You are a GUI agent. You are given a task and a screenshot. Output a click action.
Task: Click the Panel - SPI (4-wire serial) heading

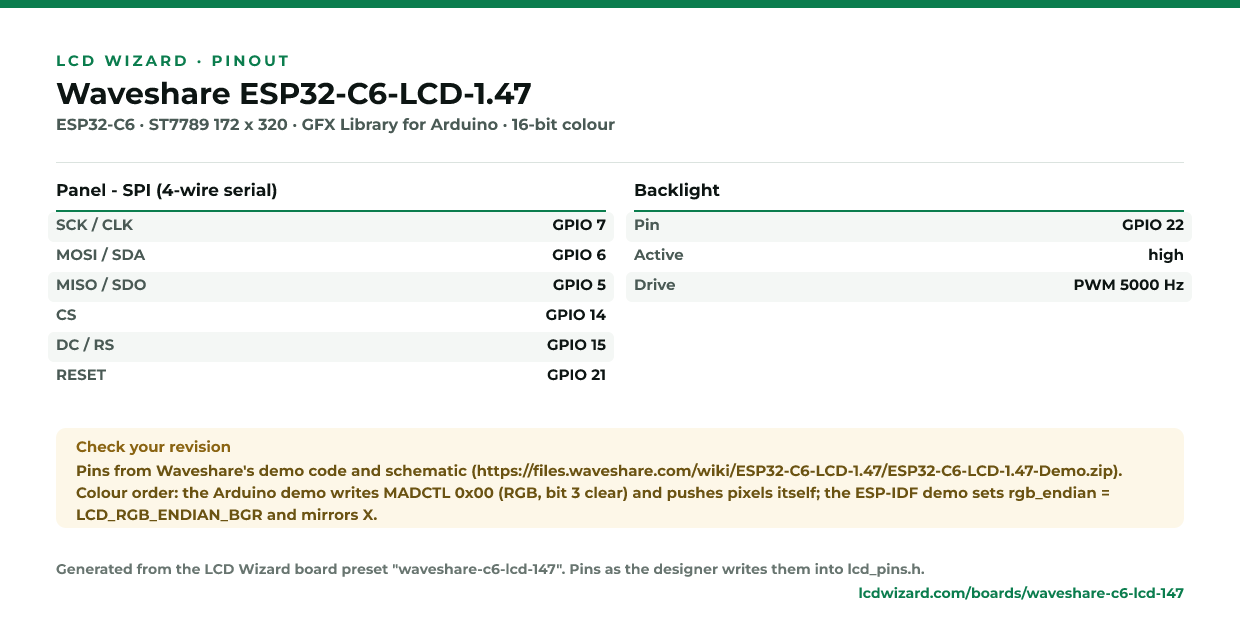(167, 190)
